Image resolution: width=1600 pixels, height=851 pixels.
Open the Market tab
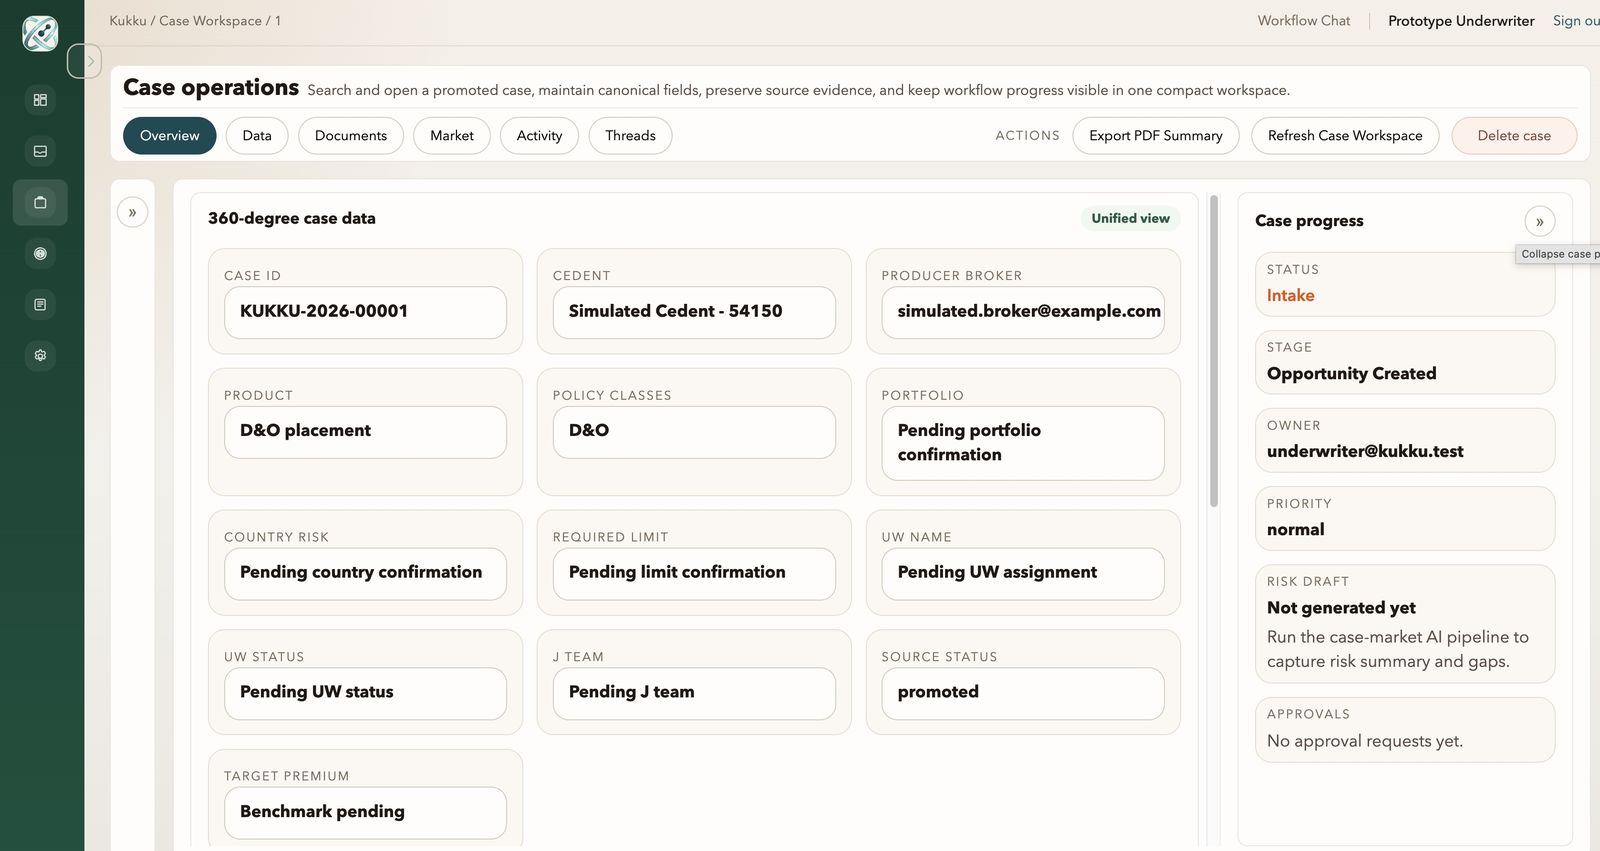(452, 136)
